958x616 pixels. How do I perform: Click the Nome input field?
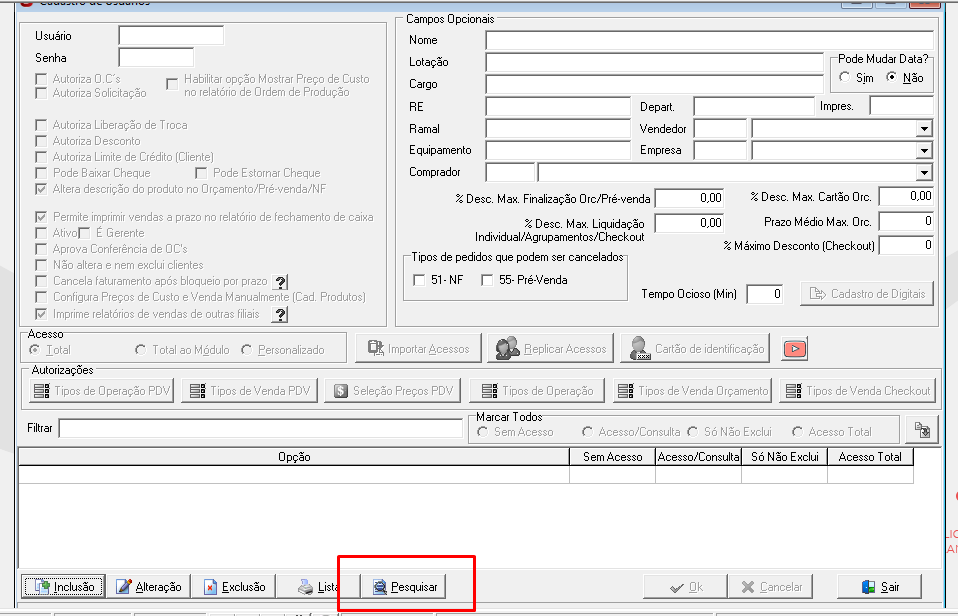click(709, 40)
